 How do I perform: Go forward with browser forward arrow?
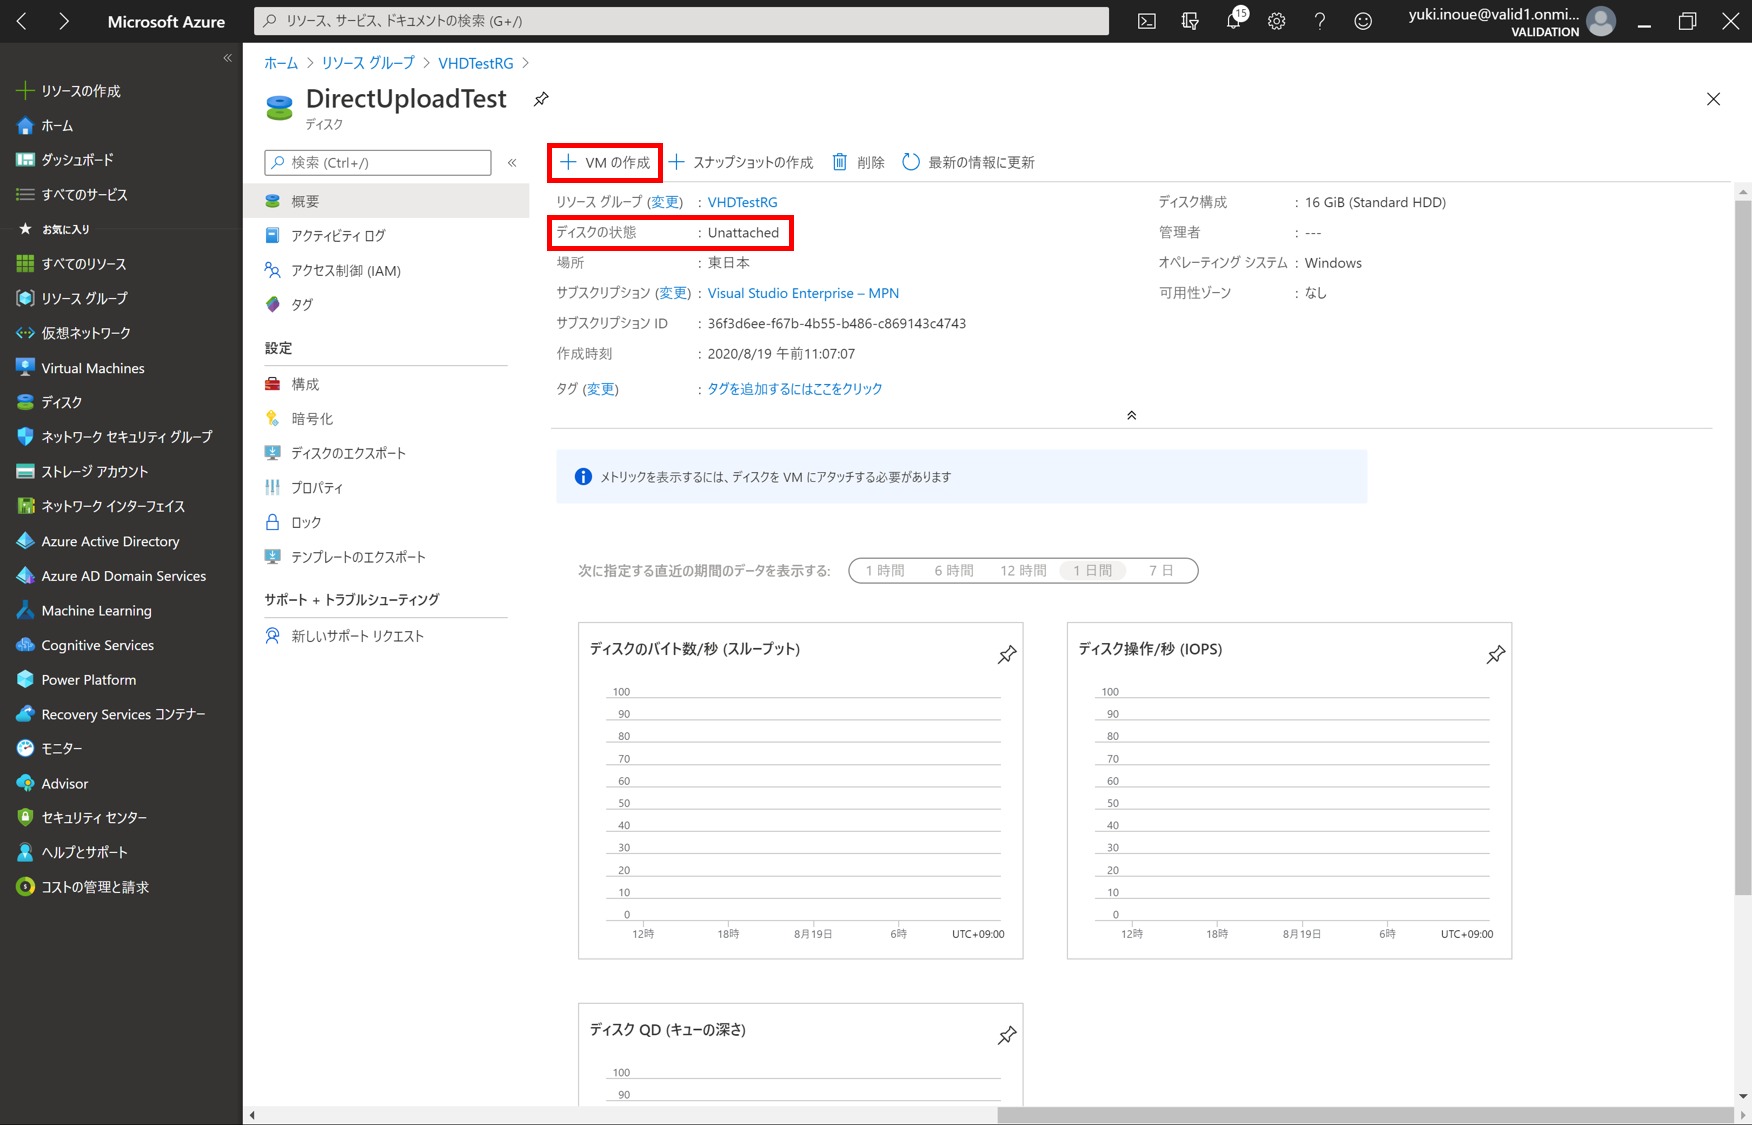coord(64,21)
